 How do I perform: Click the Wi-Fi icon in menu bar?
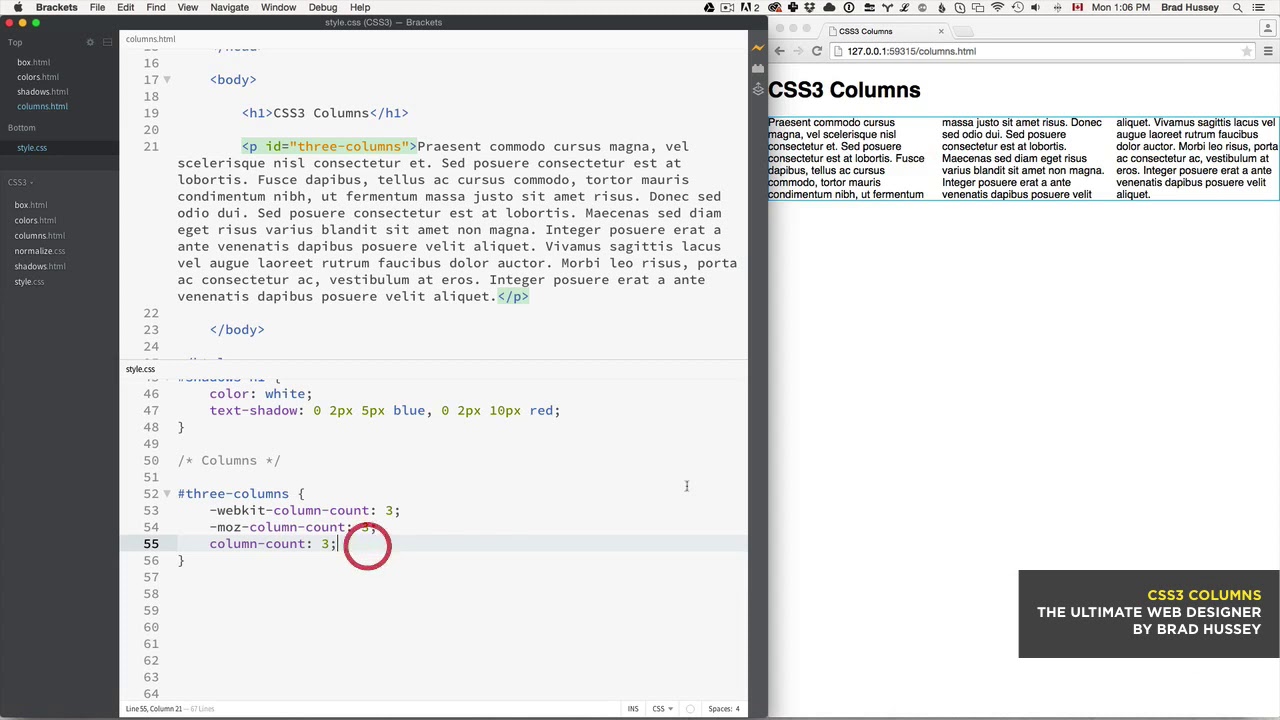tap(997, 7)
